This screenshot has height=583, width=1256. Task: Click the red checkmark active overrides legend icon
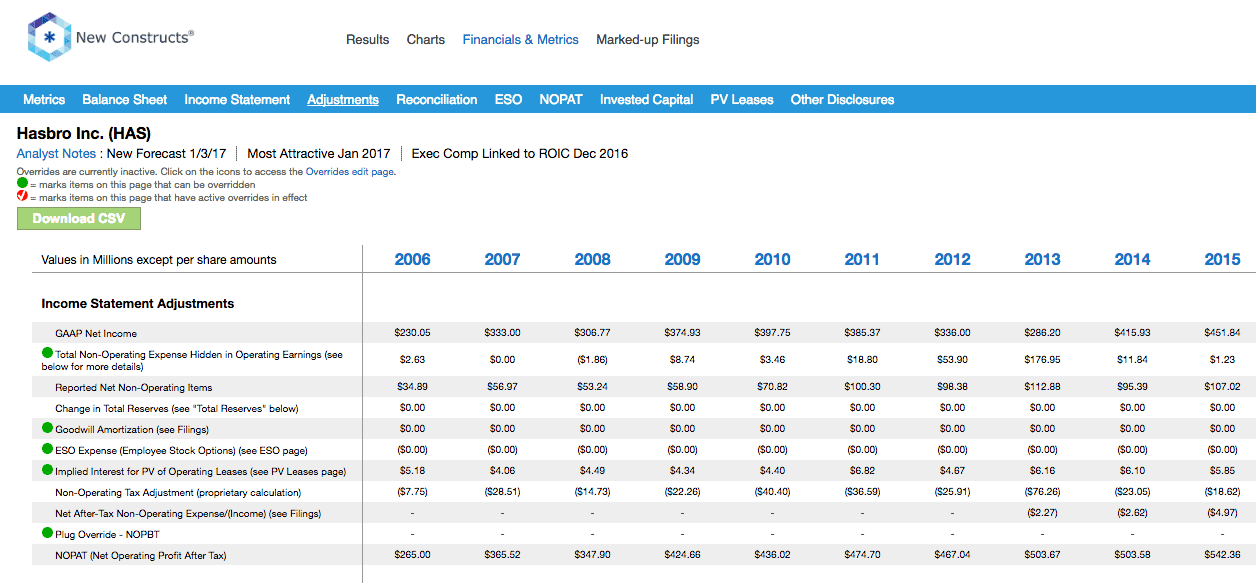tap(22, 197)
